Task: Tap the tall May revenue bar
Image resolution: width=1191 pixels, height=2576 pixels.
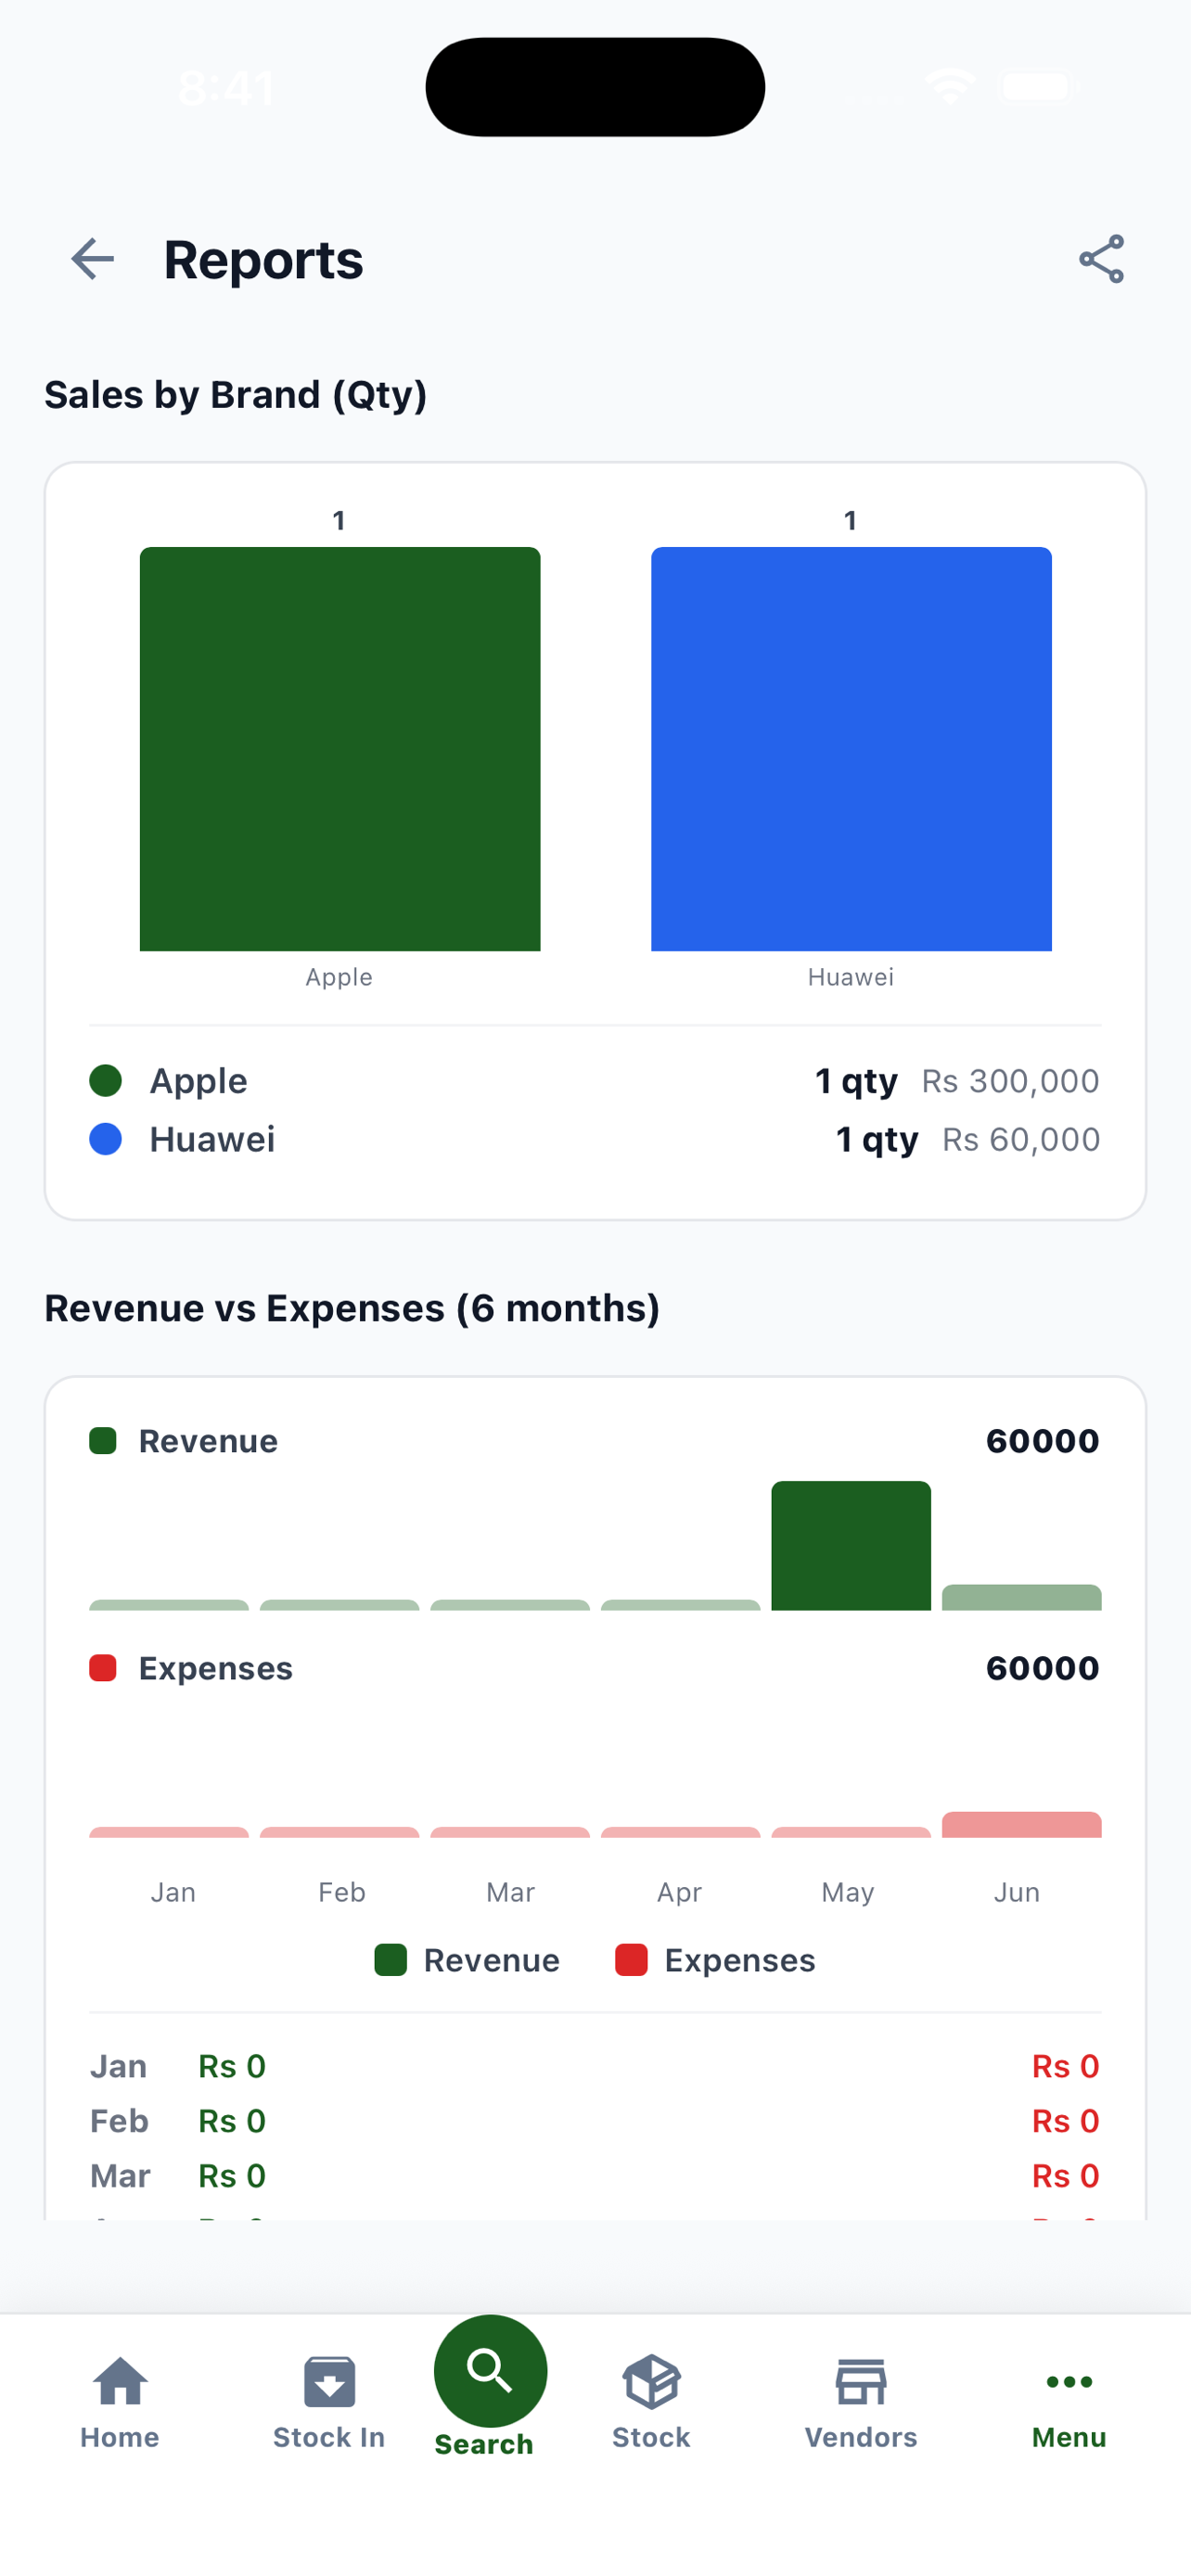Action: (x=851, y=1545)
